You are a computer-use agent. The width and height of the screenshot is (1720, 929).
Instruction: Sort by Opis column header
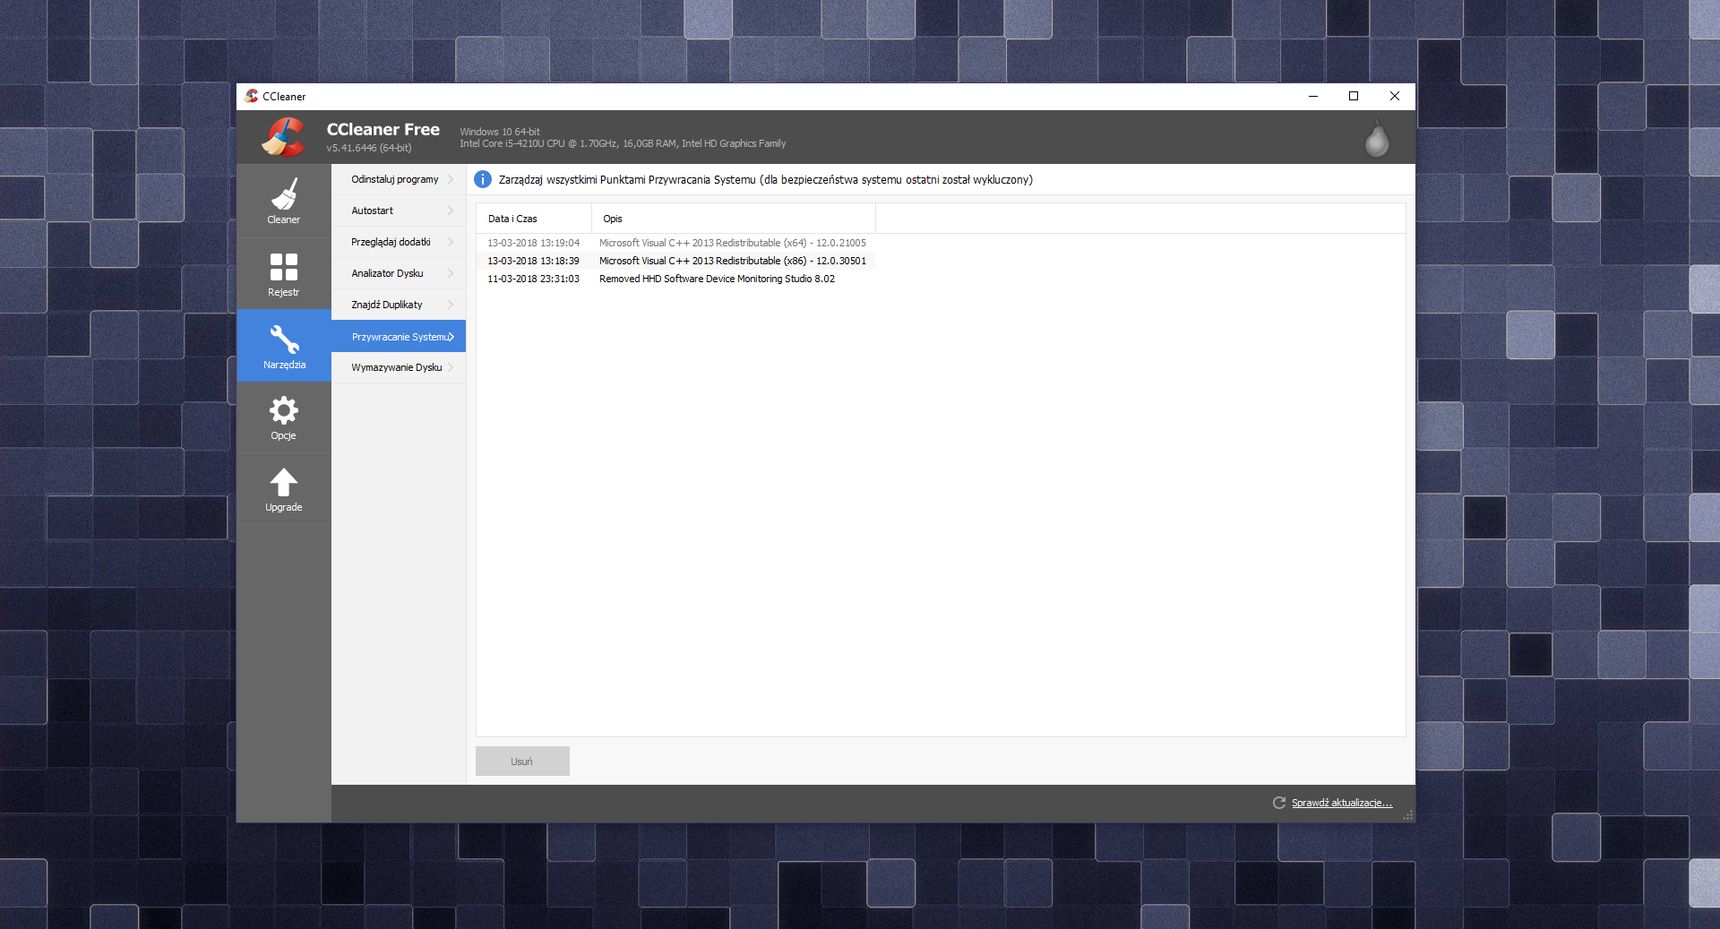click(733, 218)
